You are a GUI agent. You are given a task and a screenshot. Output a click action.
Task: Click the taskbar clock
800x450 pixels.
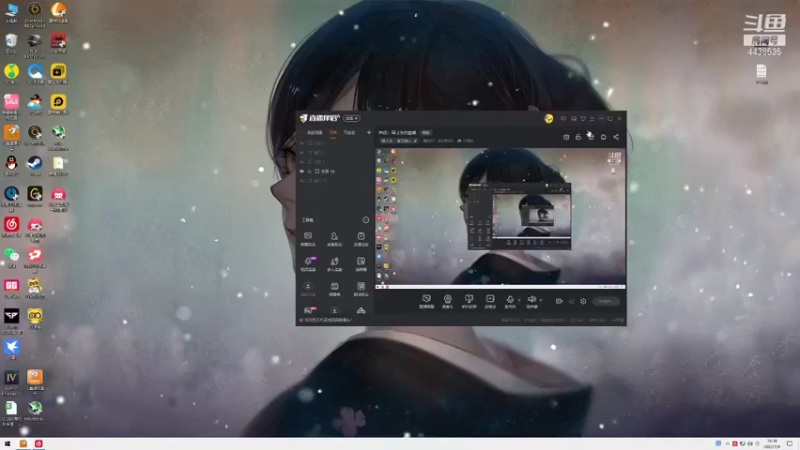[x=772, y=444]
